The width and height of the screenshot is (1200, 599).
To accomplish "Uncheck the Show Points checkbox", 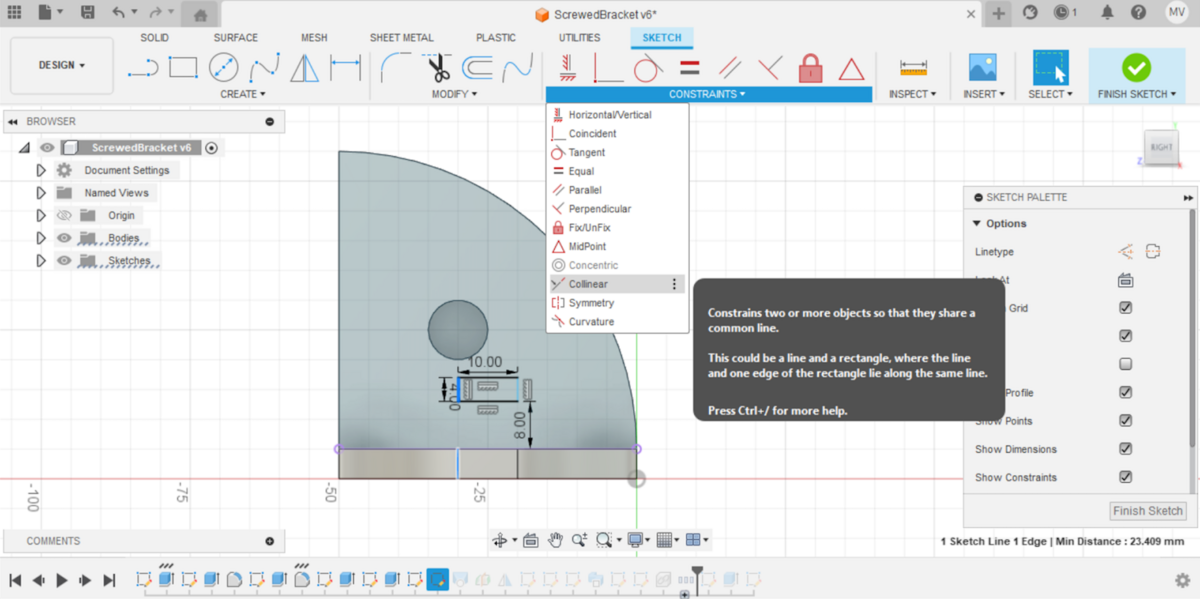I will 1126,421.
